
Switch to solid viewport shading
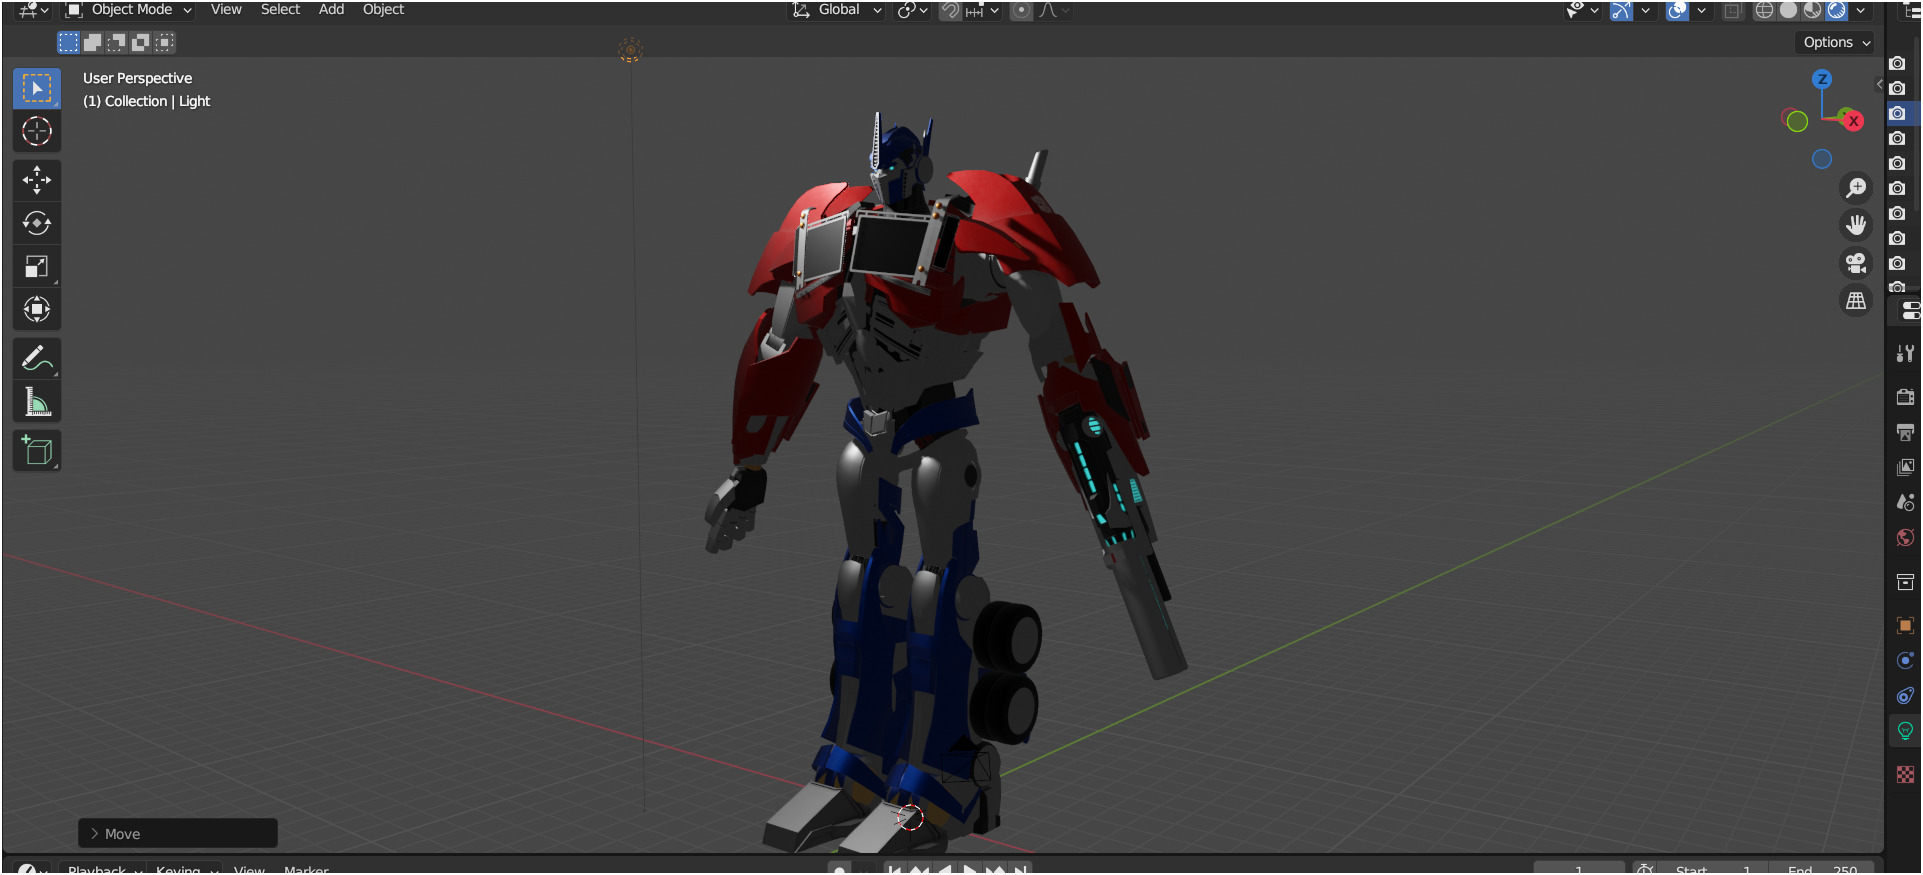(x=1789, y=10)
